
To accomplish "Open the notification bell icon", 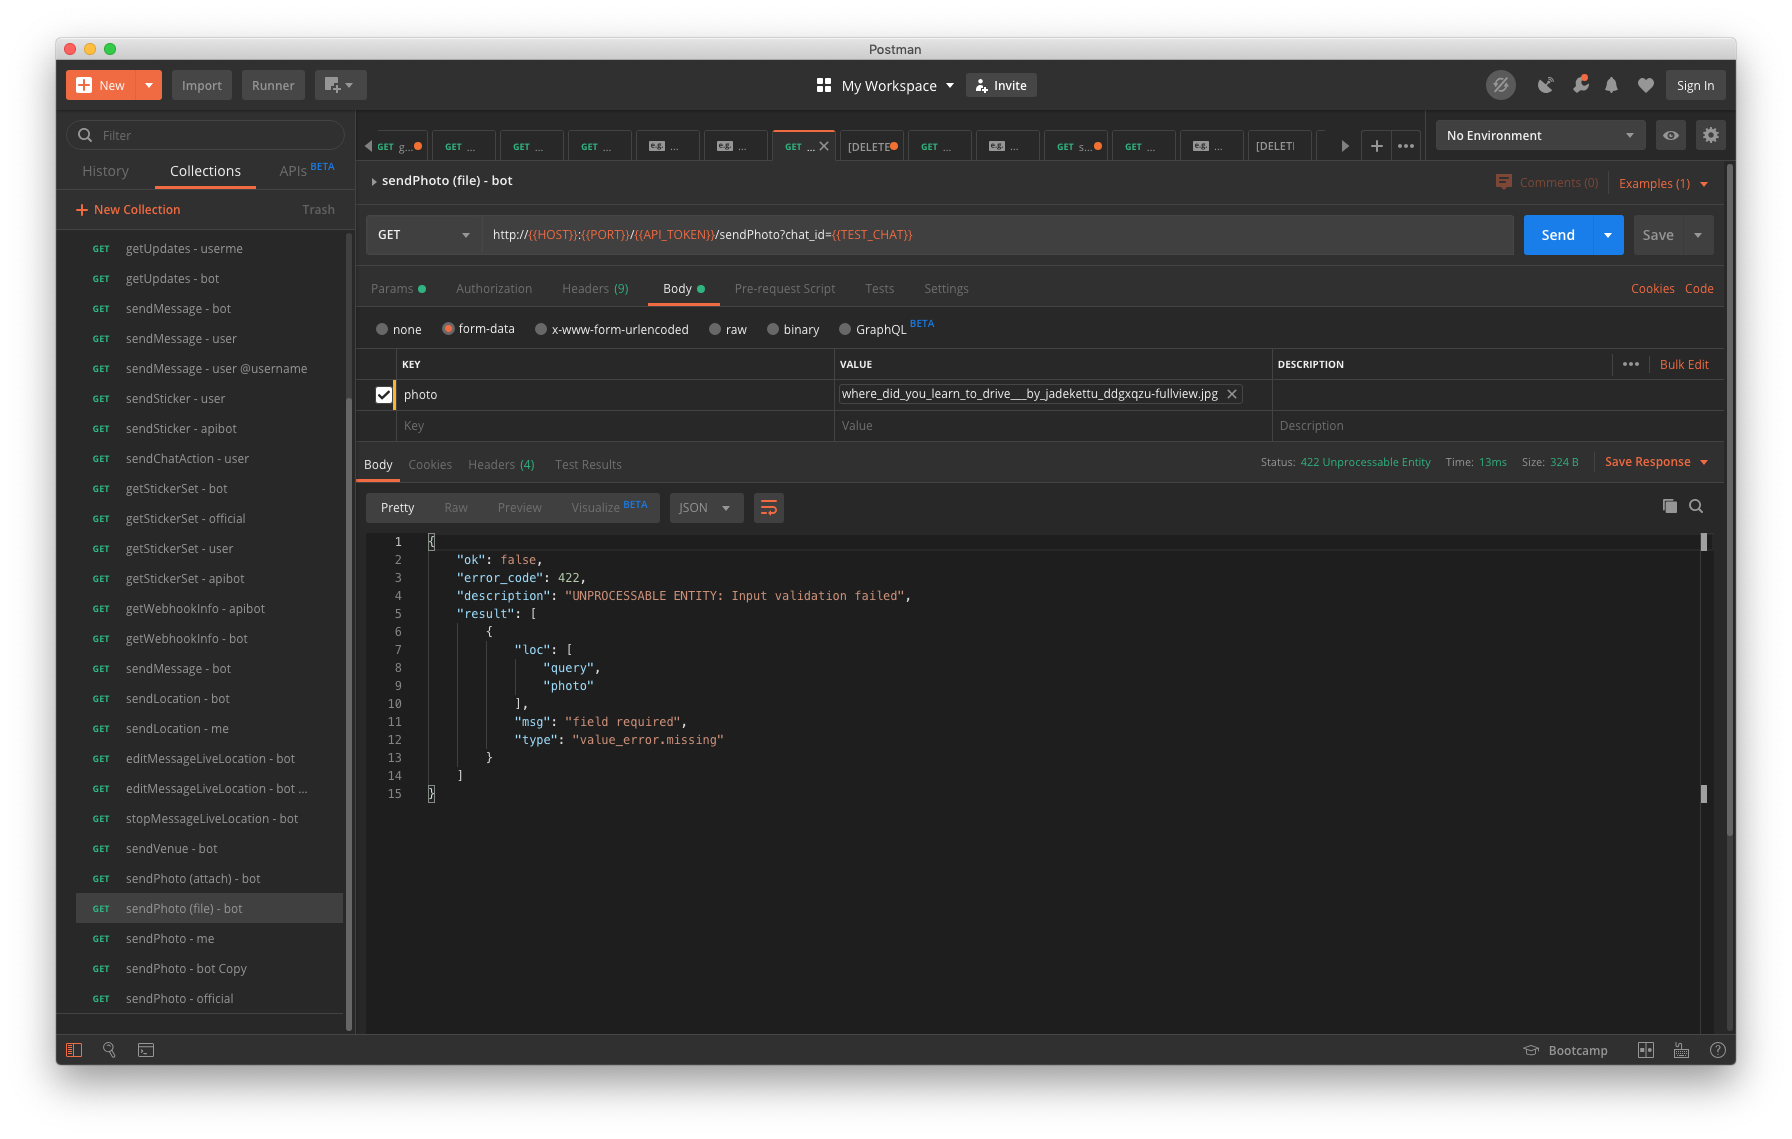I will [x=1611, y=85].
